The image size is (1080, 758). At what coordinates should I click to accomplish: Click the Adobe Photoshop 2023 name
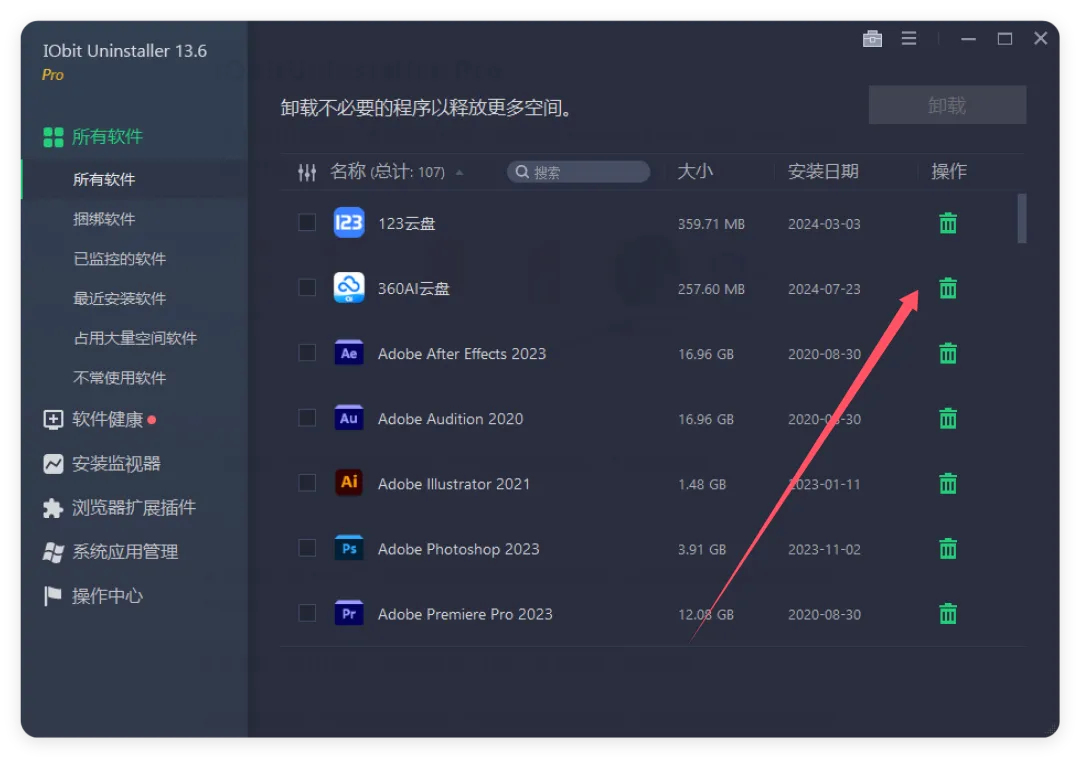[458, 549]
